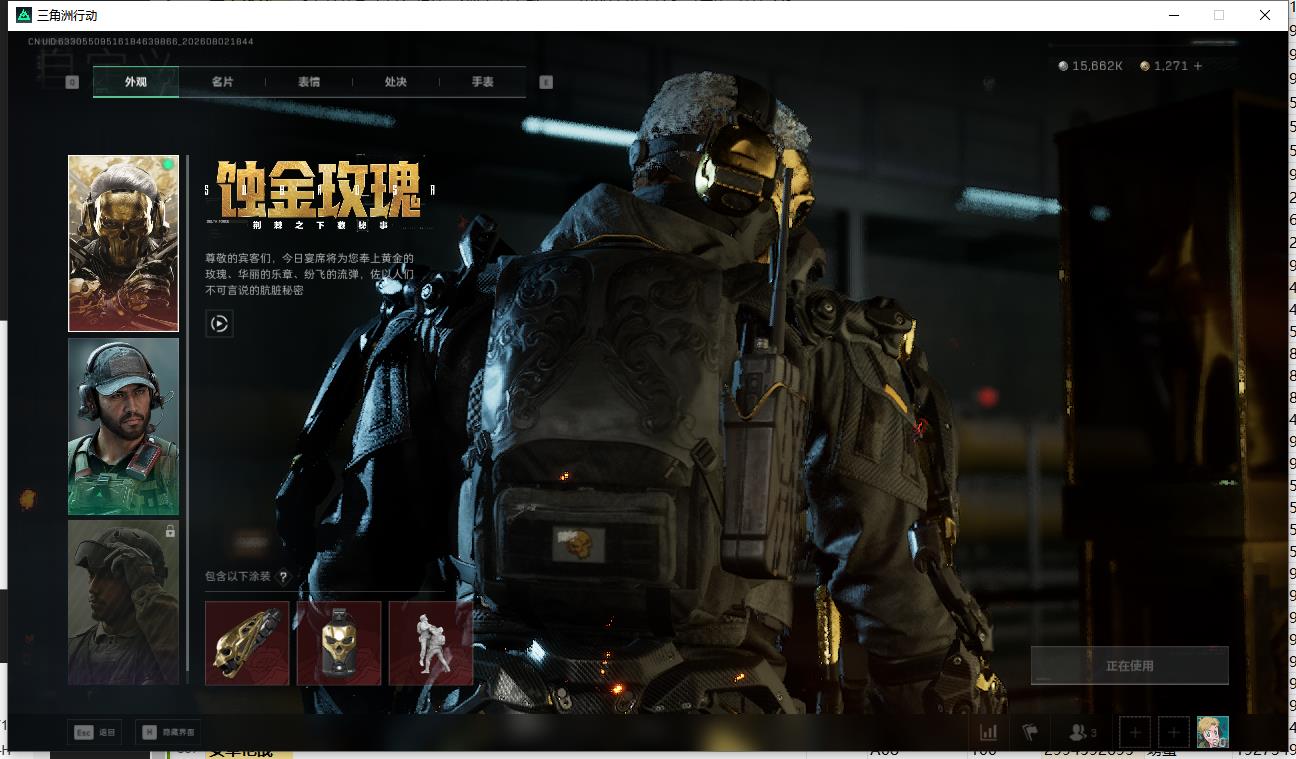Click the 正在使用 button
Viewport: 1296px width, 759px height.
pos(1130,665)
